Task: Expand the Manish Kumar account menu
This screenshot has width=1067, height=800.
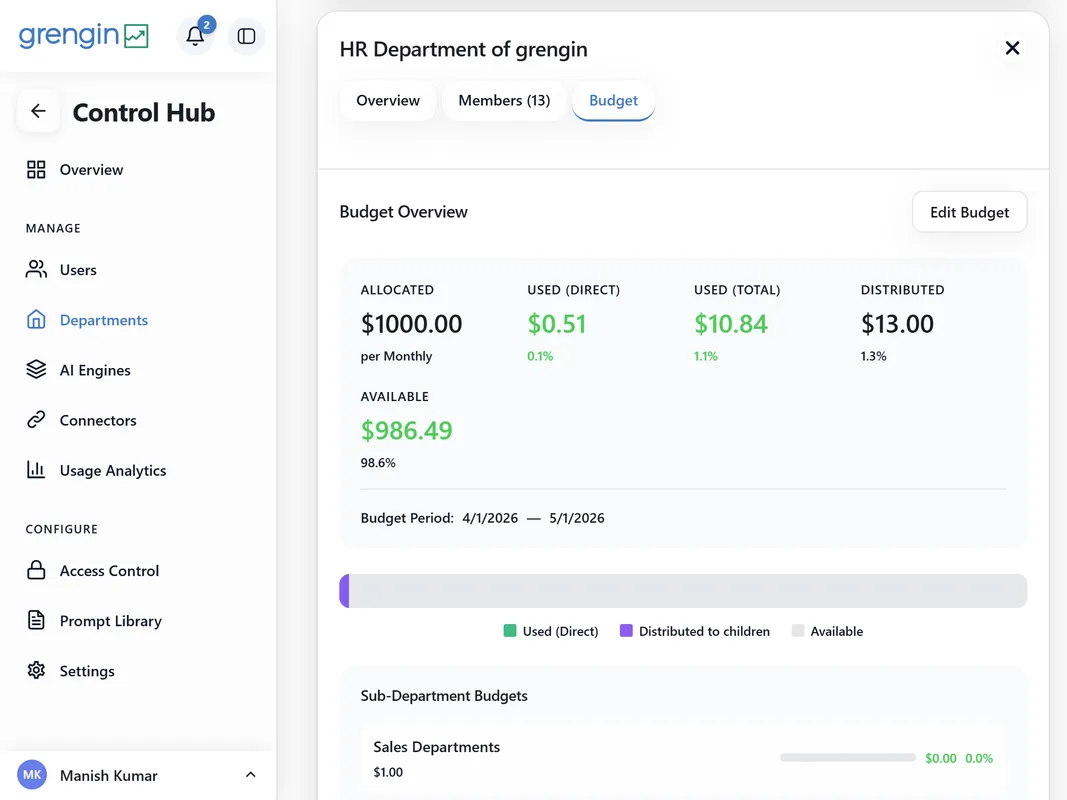Action: click(x=250, y=775)
